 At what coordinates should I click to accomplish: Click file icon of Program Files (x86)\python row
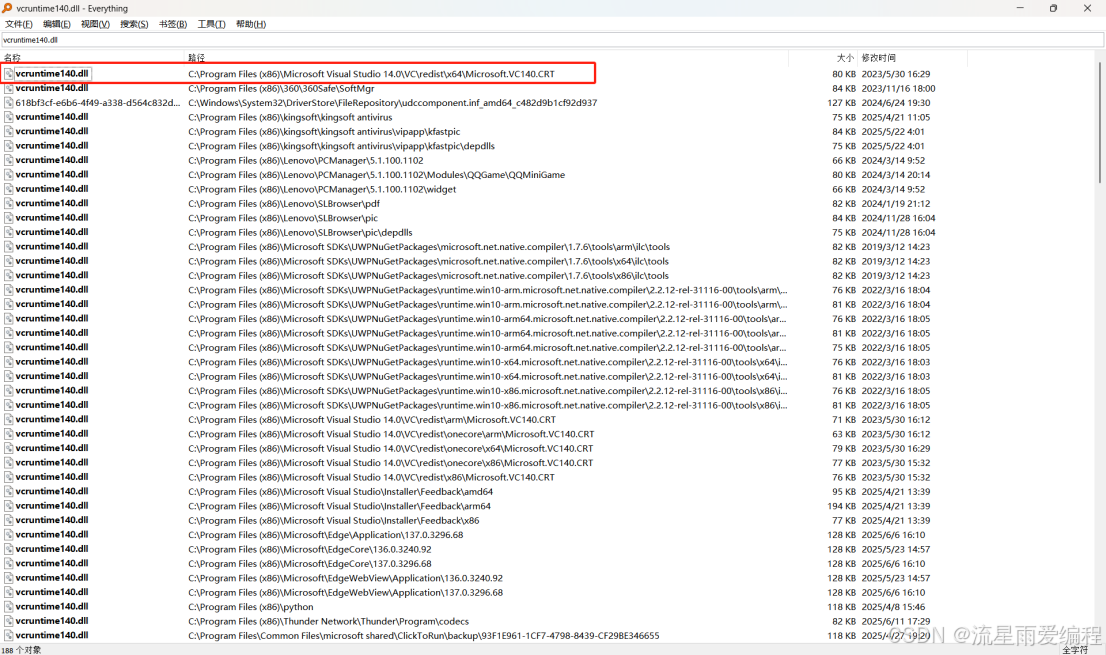[8, 606]
